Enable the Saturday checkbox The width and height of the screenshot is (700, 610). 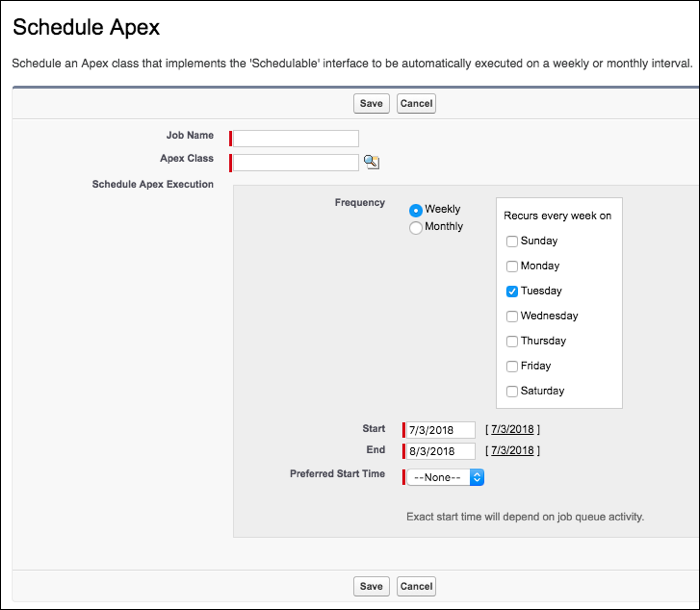pos(512,391)
